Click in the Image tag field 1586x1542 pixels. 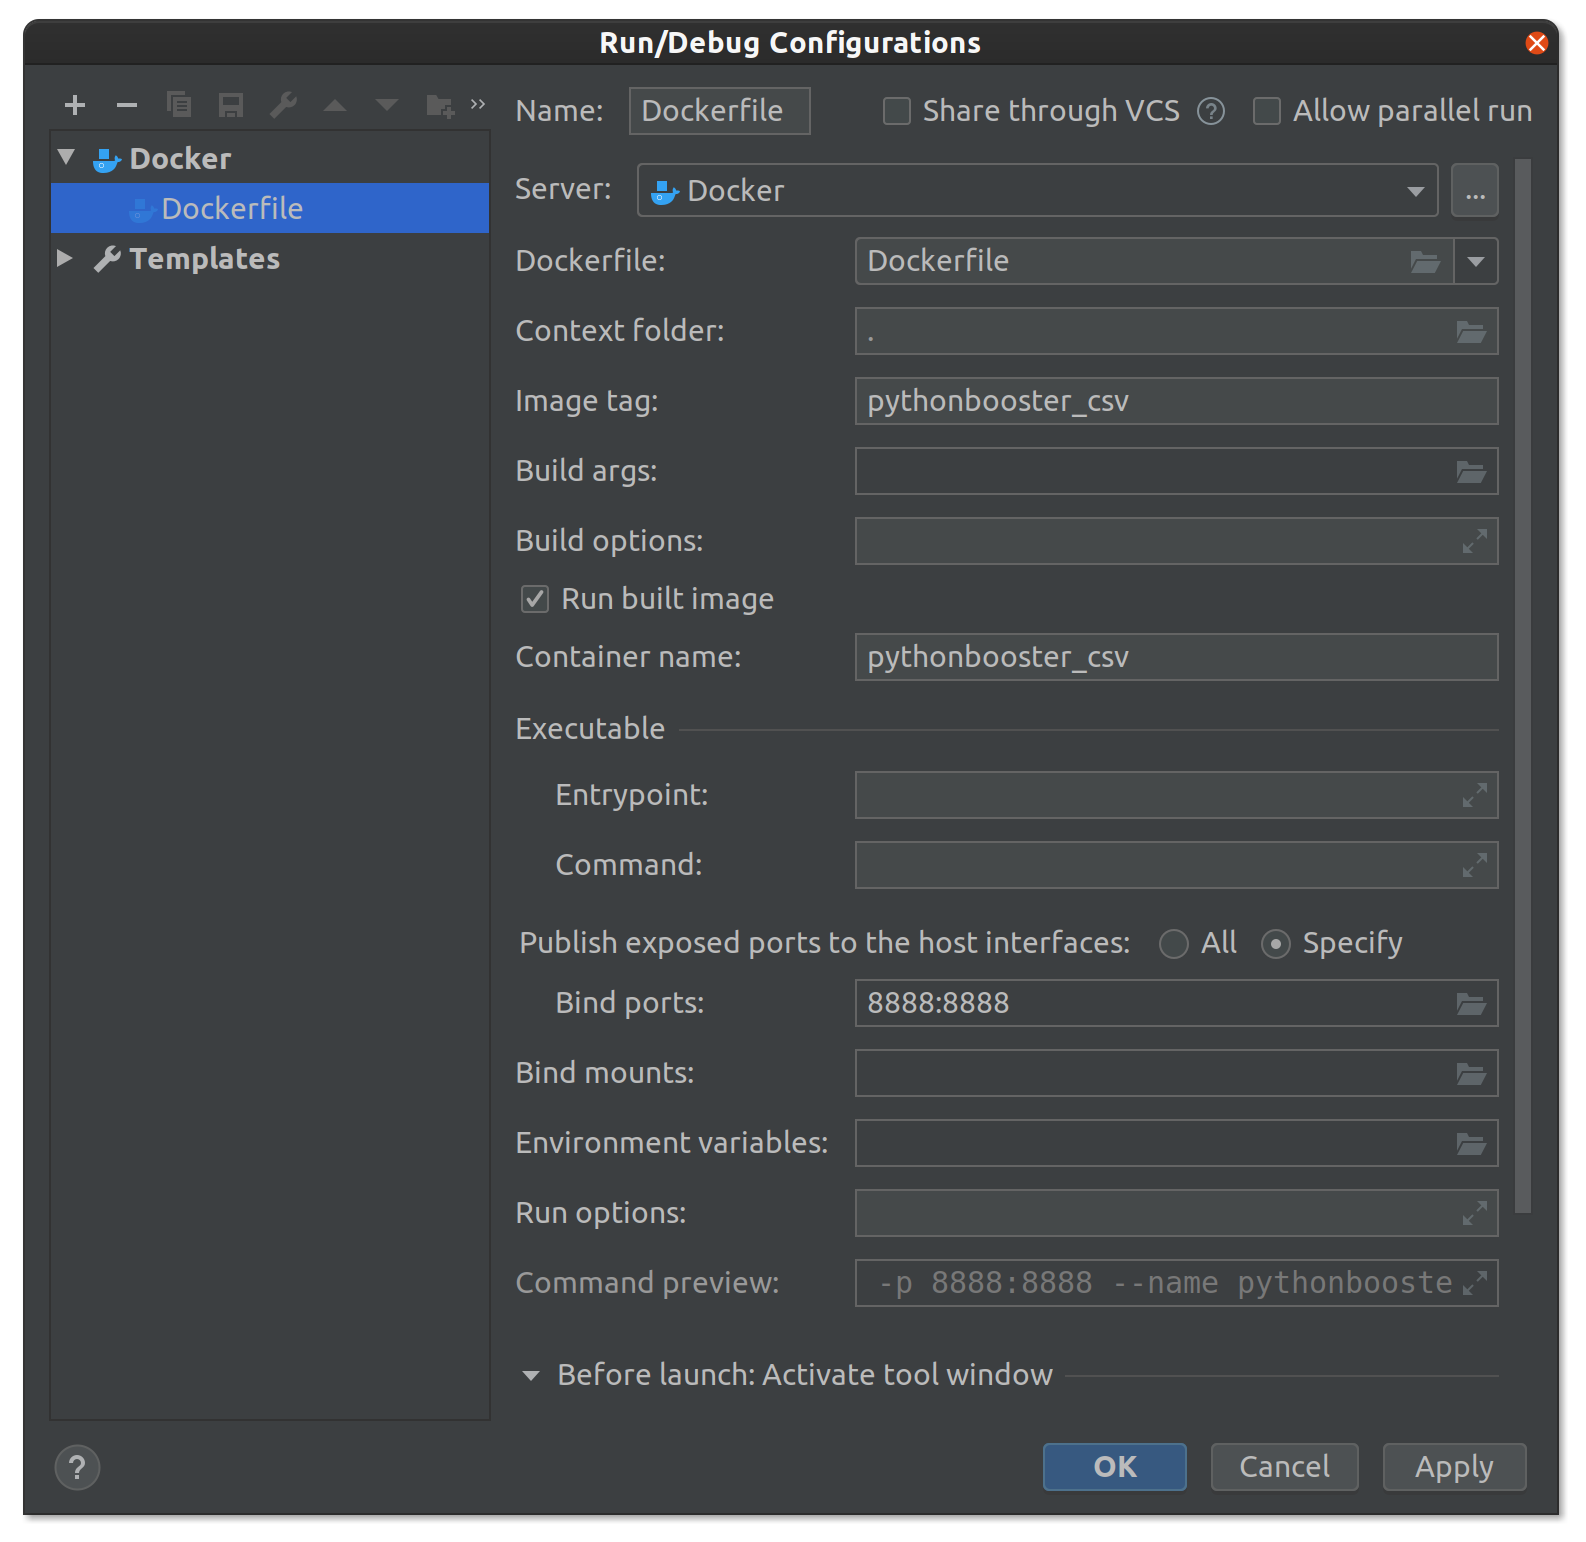[1177, 402]
